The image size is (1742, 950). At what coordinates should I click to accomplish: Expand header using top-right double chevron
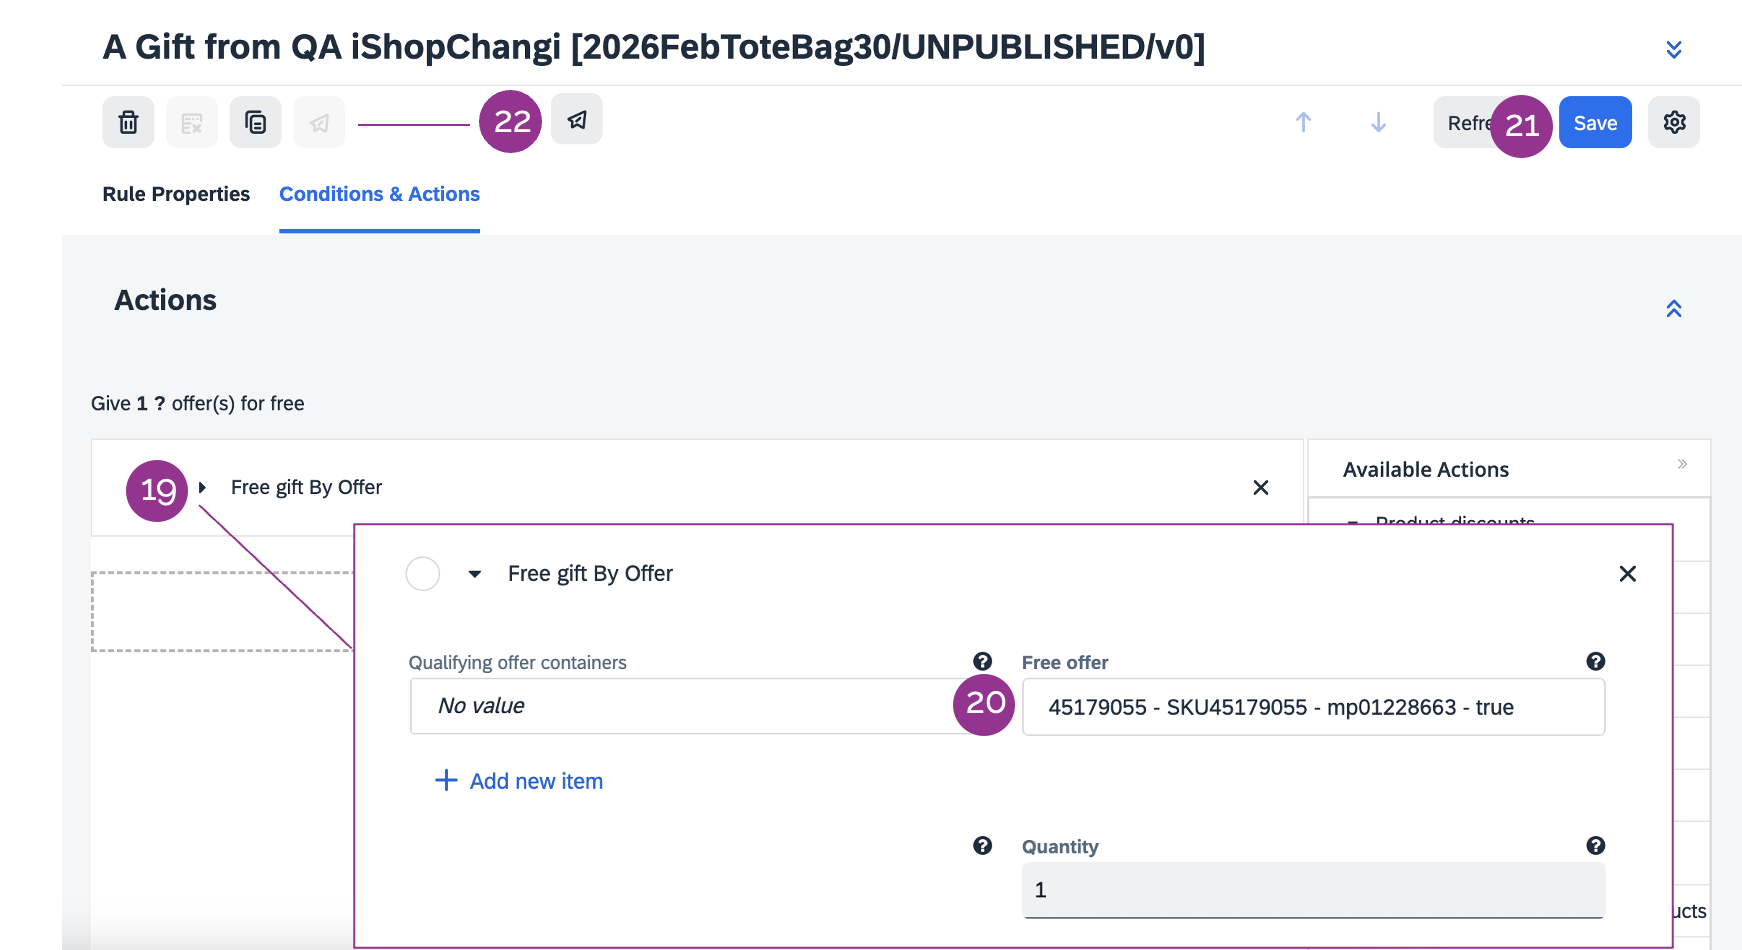[x=1673, y=49]
